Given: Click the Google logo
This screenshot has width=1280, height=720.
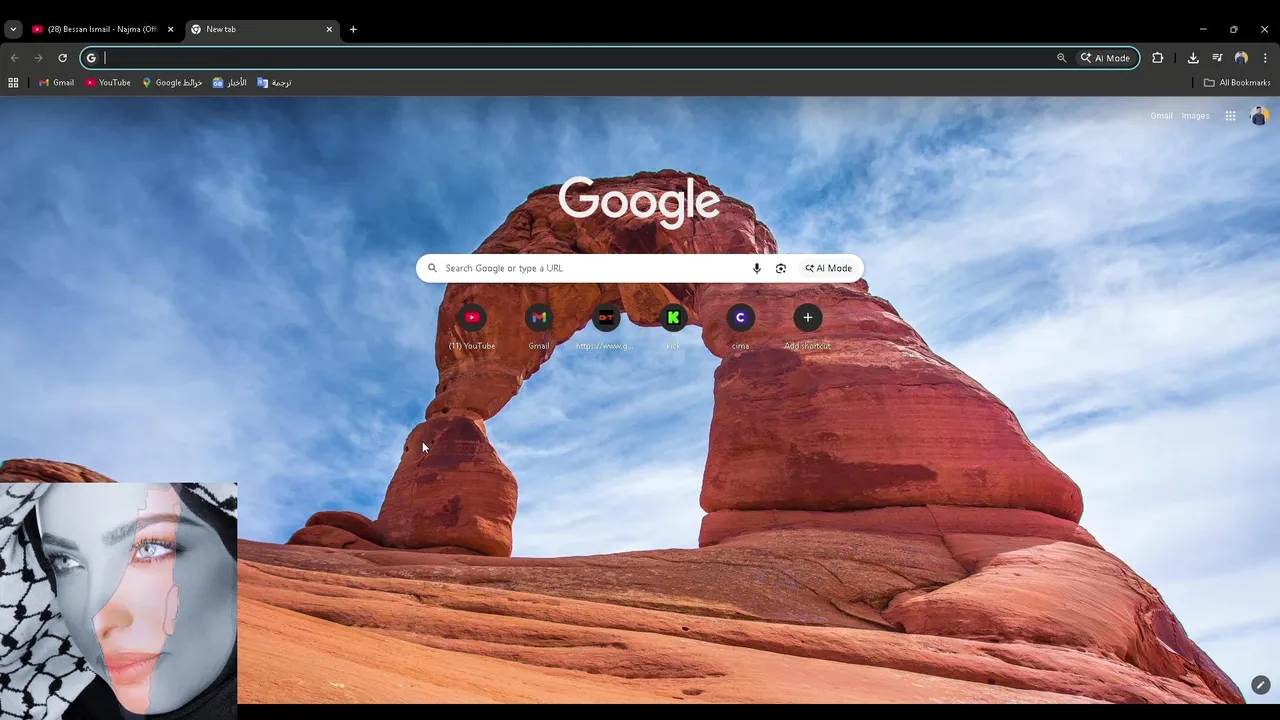Looking at the screenshot, I should pos(639,201).
